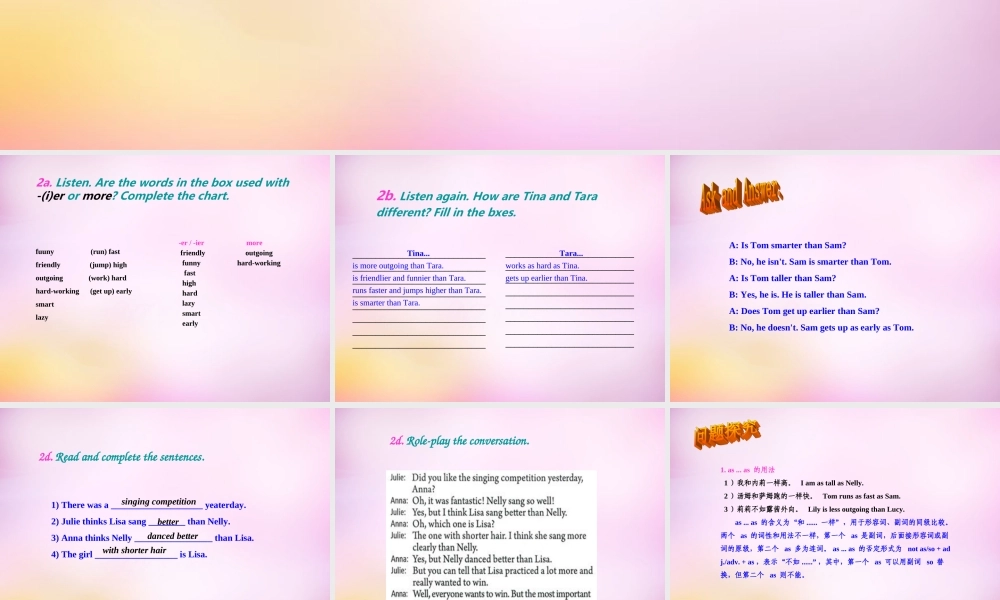Select the as...as usage explanation slide
This screenshot has height=600, width=1000.
click(834, 503)
